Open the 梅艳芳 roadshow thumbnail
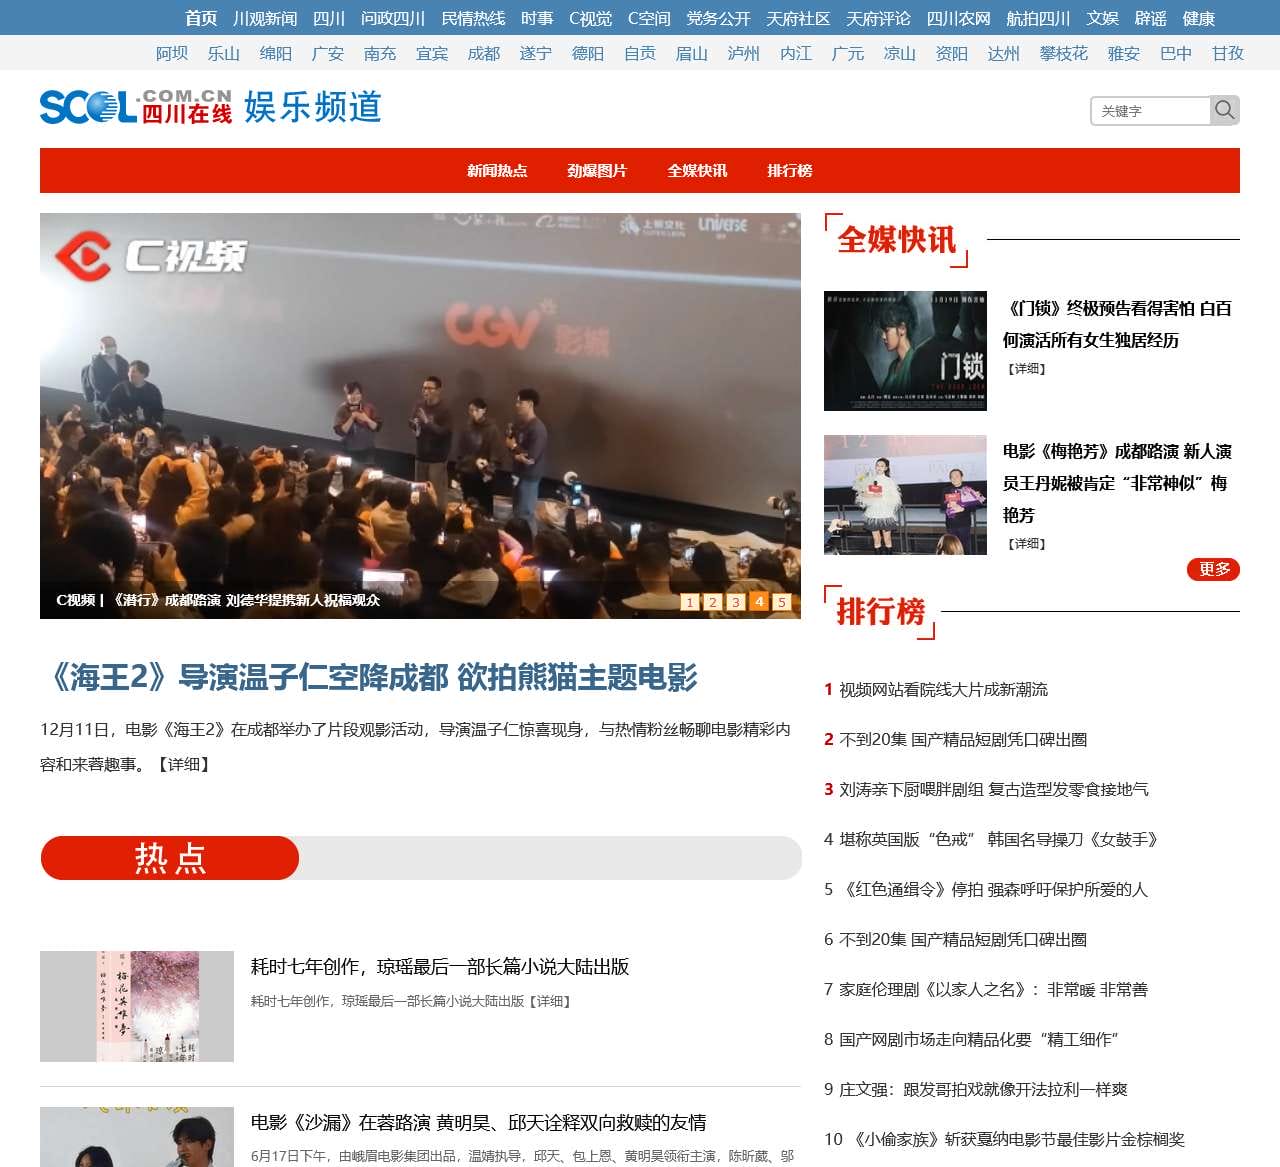1280x1167 pixels. point(905,495)
